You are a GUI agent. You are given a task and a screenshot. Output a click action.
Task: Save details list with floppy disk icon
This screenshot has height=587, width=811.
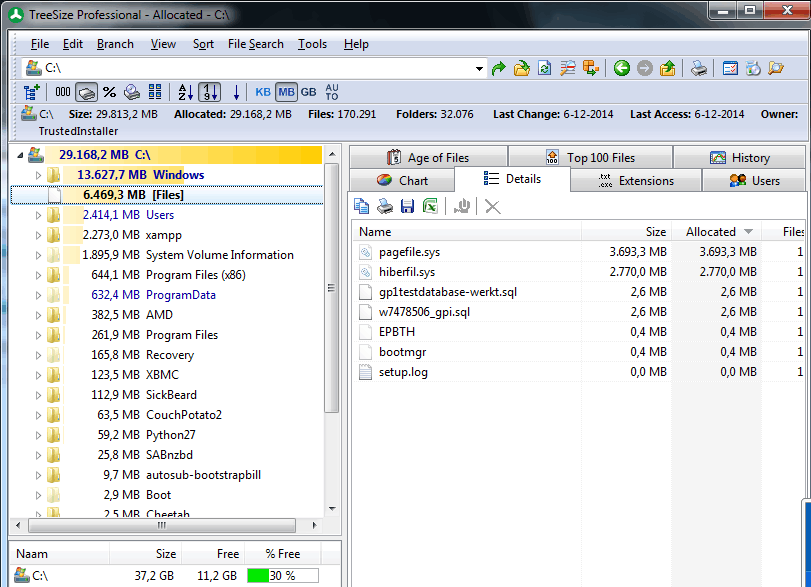coord(408,206)
